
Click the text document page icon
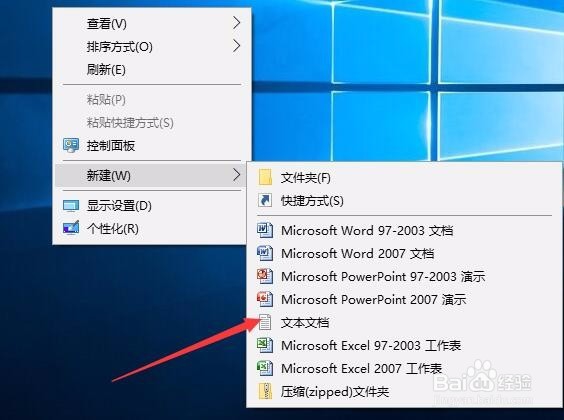point(265,322)
